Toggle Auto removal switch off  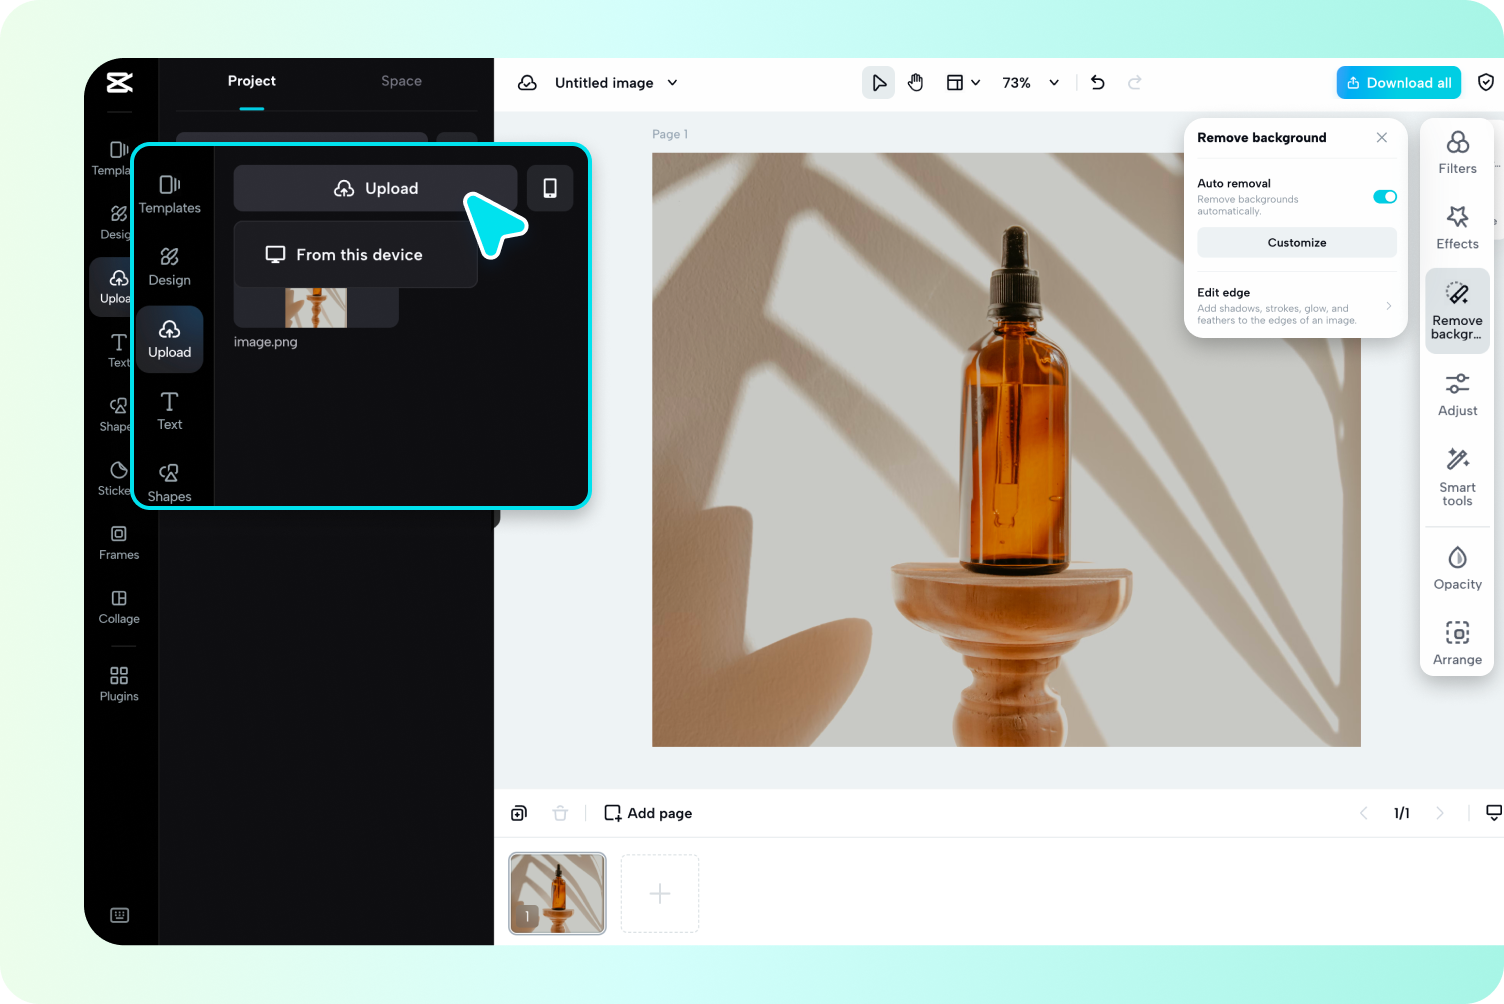(x=1385, y=197)
